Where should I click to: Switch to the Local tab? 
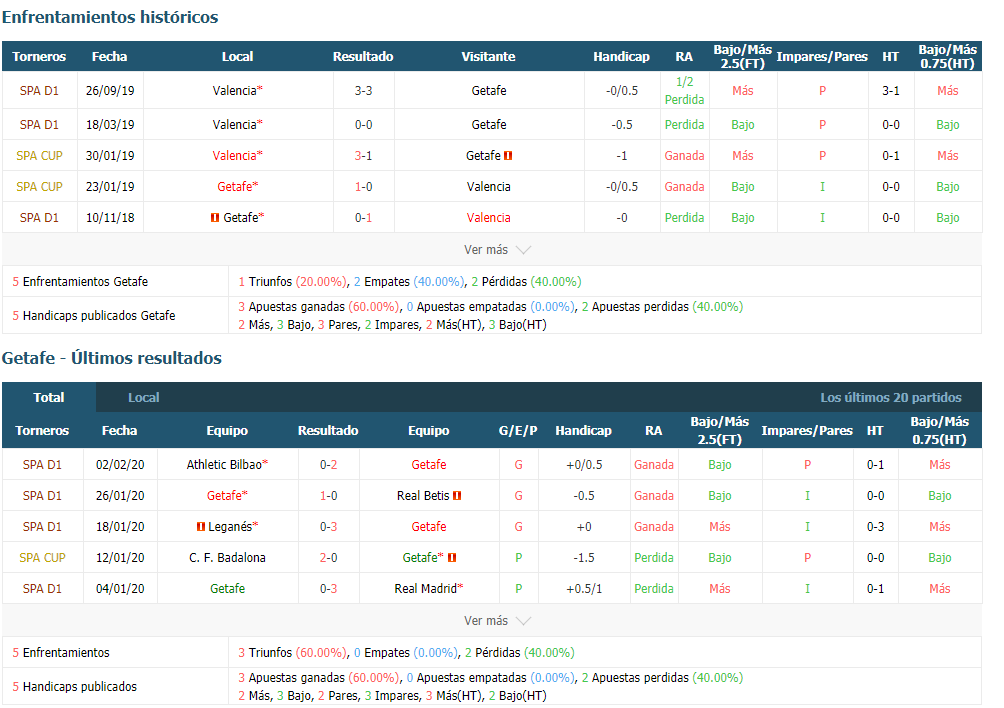point(143,398)
